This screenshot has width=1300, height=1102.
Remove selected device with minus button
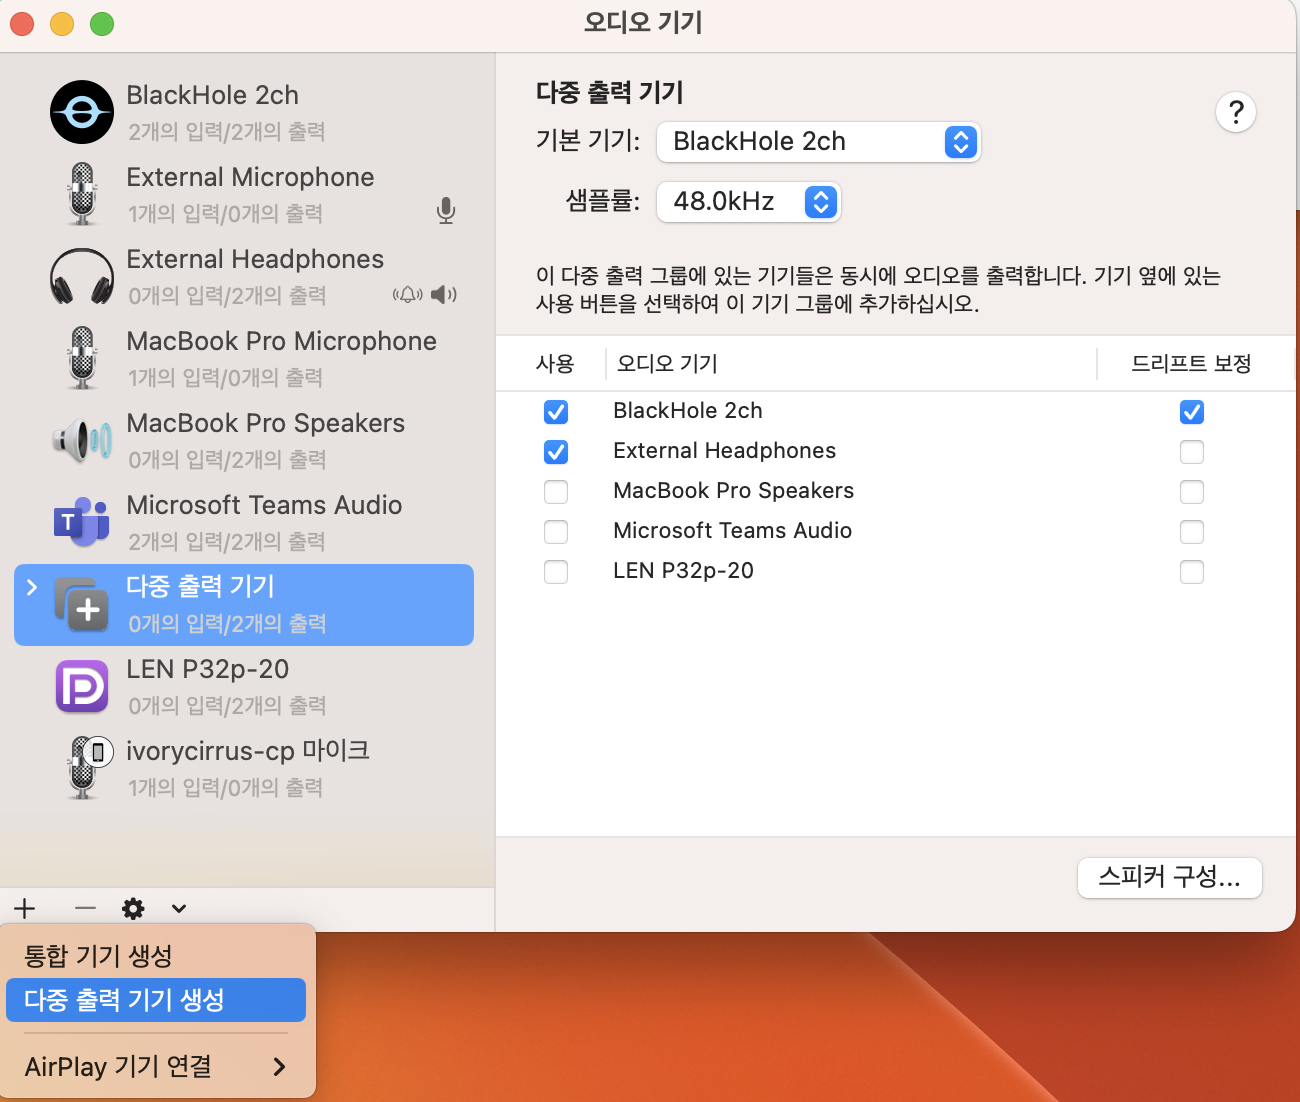pos(85,908)
